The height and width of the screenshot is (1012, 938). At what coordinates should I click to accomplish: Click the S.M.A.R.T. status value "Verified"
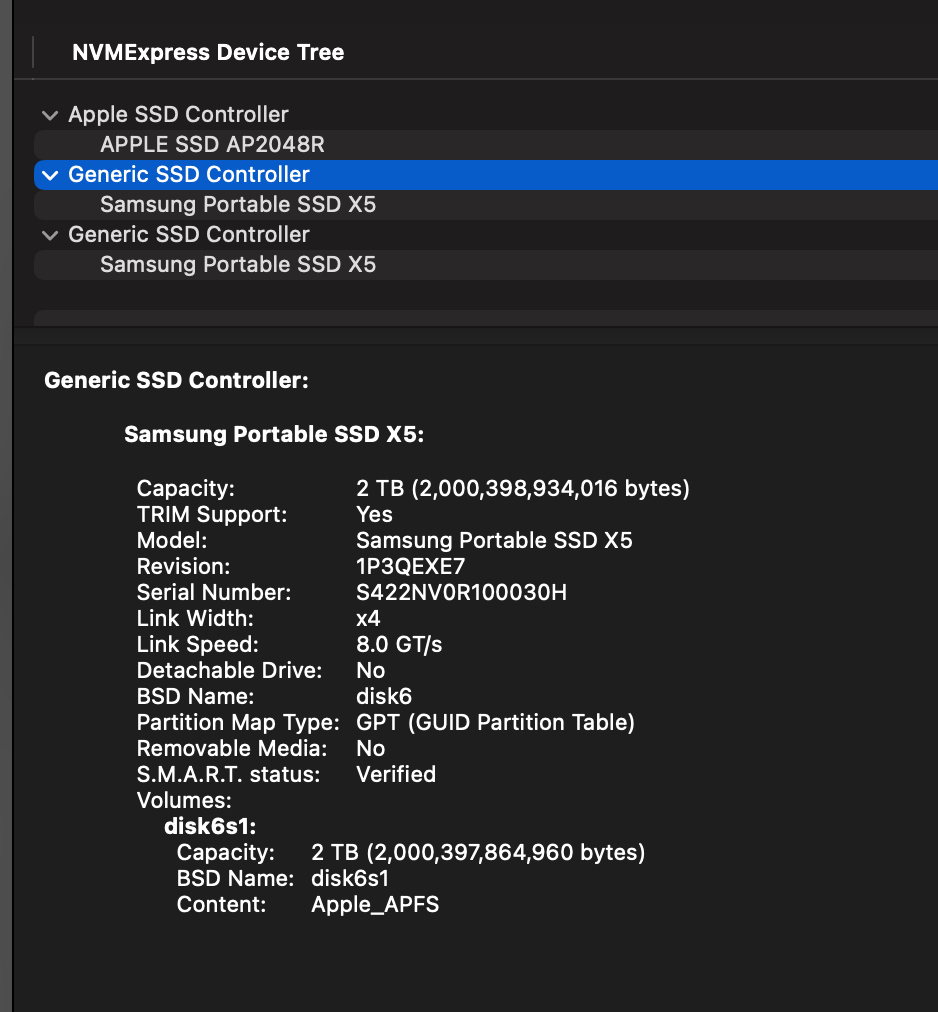pos(396,774)
